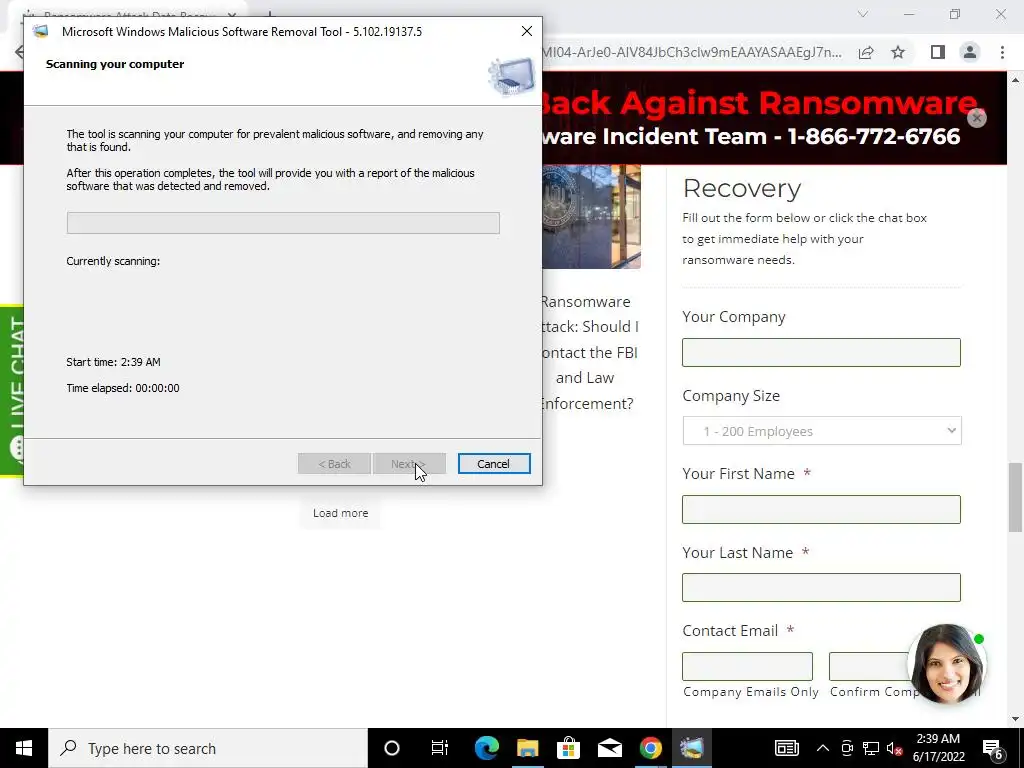Click the Your Last Name field

tap(821, 588)
